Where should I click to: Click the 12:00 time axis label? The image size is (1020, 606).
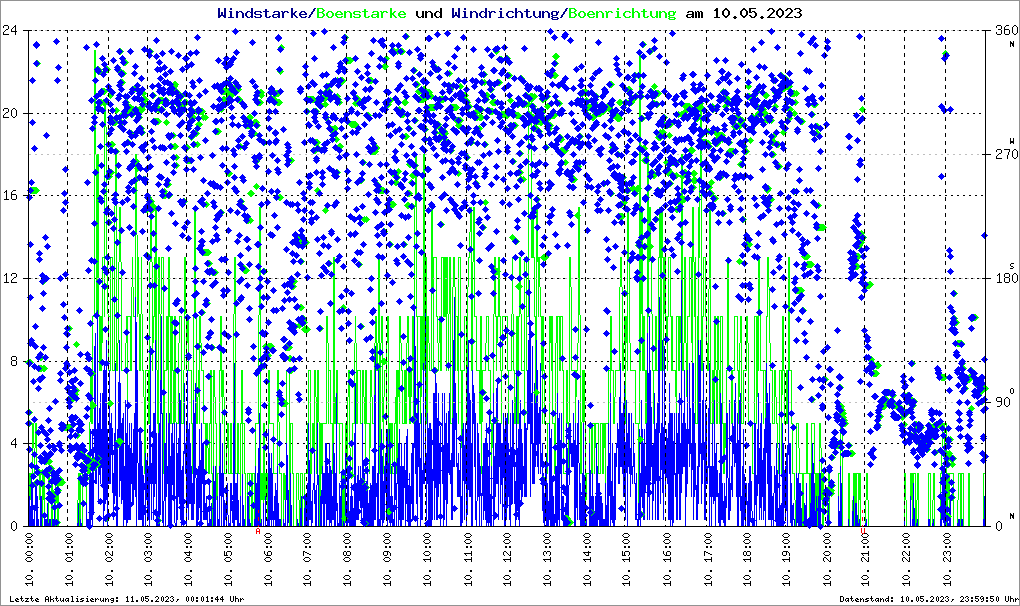506,559
